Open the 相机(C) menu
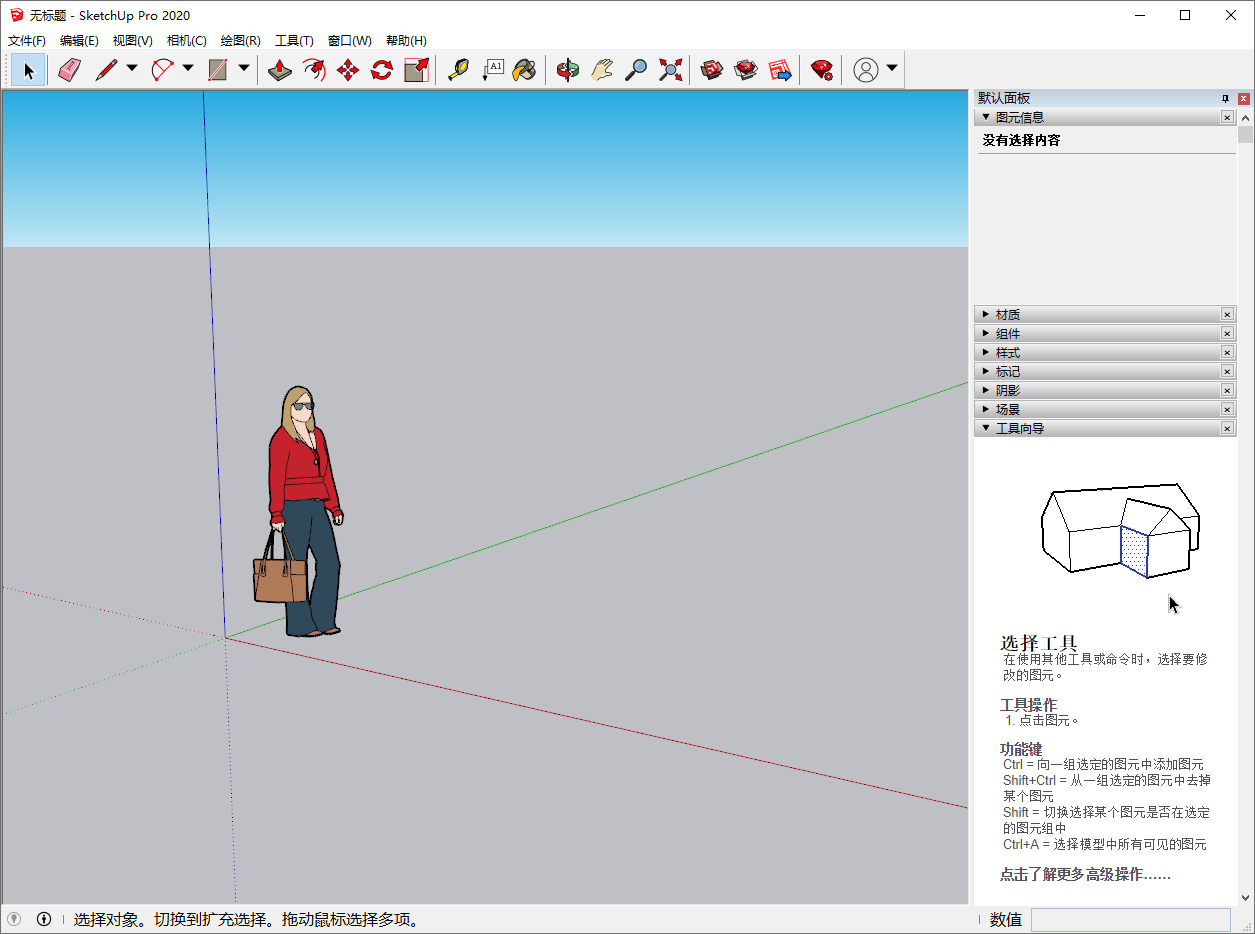1255x934 pixels. 186,41
